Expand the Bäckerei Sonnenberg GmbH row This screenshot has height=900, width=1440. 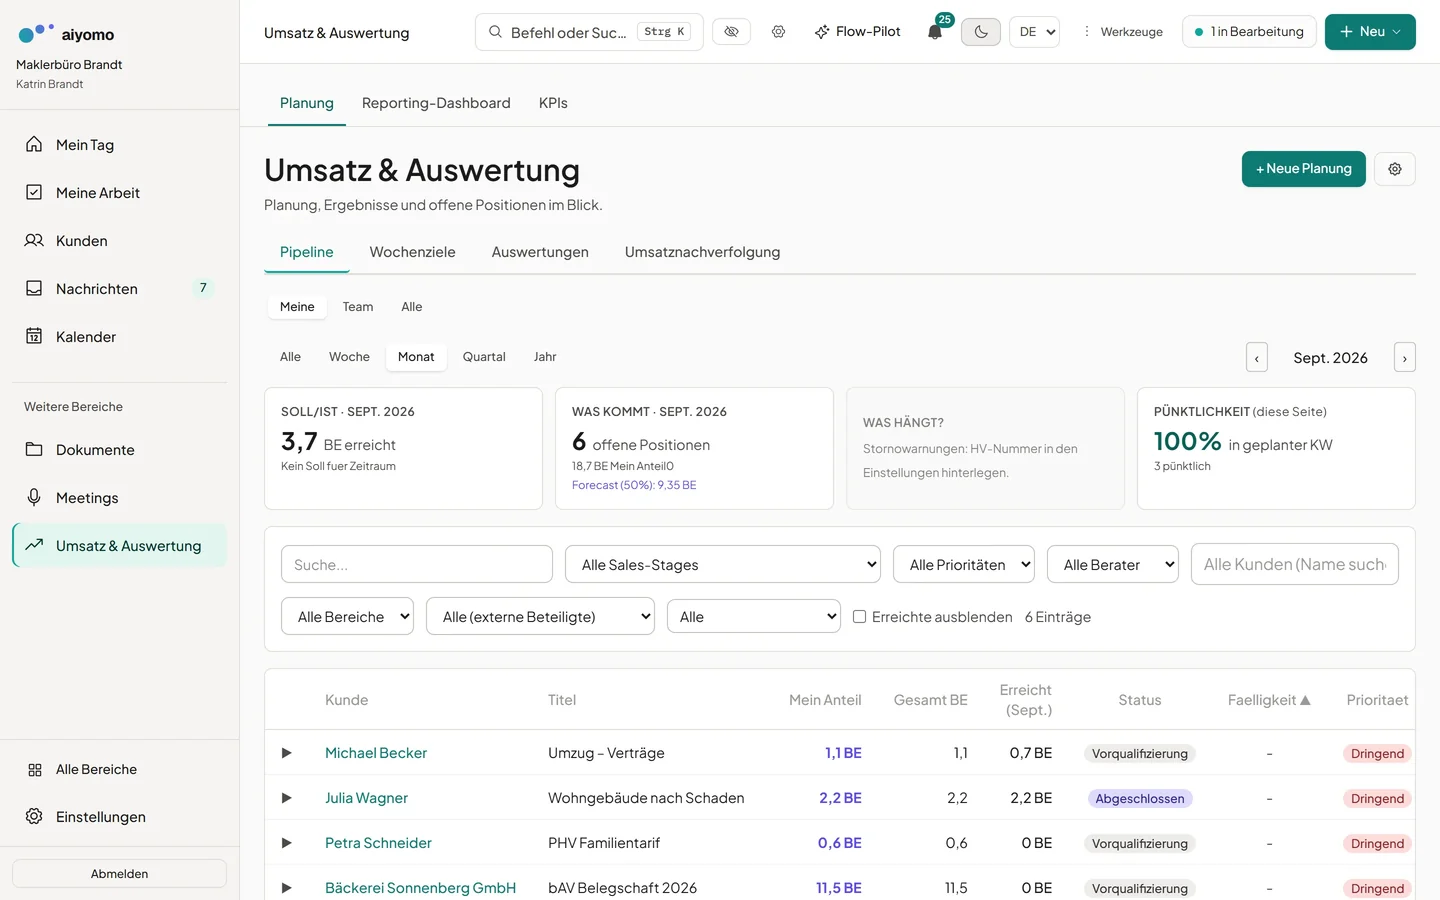(286, 888)
